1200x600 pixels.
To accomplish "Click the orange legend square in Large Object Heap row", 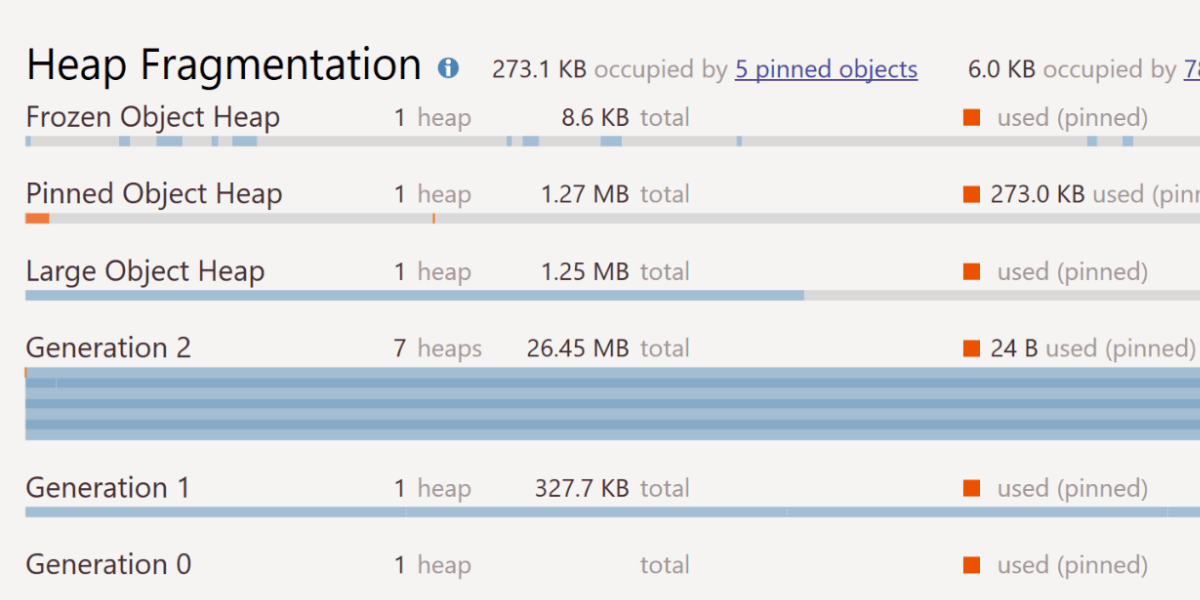I will coord(971,271).
